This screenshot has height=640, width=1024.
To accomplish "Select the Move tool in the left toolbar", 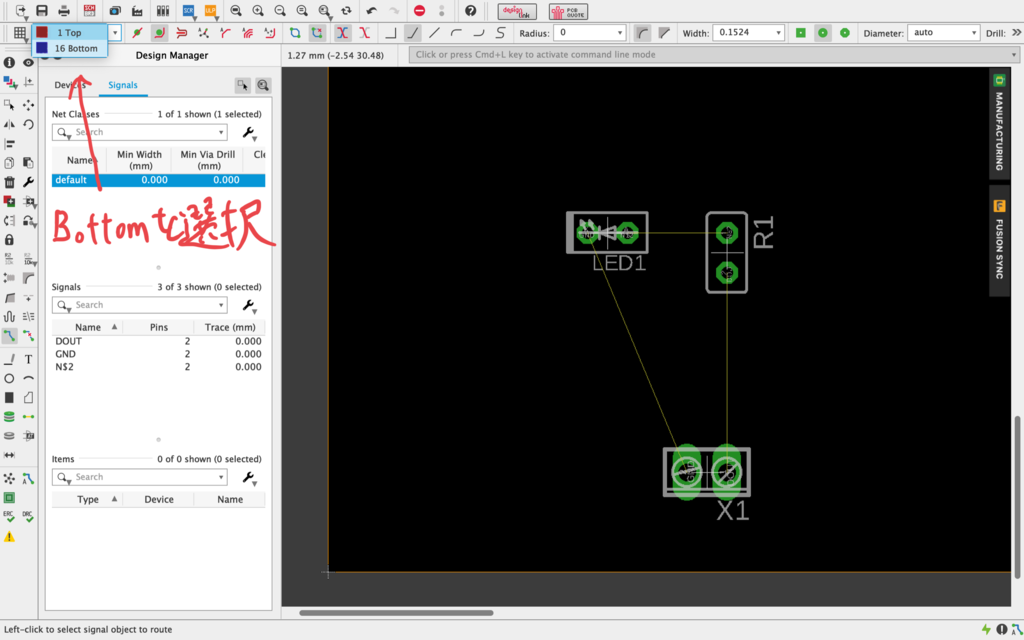I will point(29,104).
